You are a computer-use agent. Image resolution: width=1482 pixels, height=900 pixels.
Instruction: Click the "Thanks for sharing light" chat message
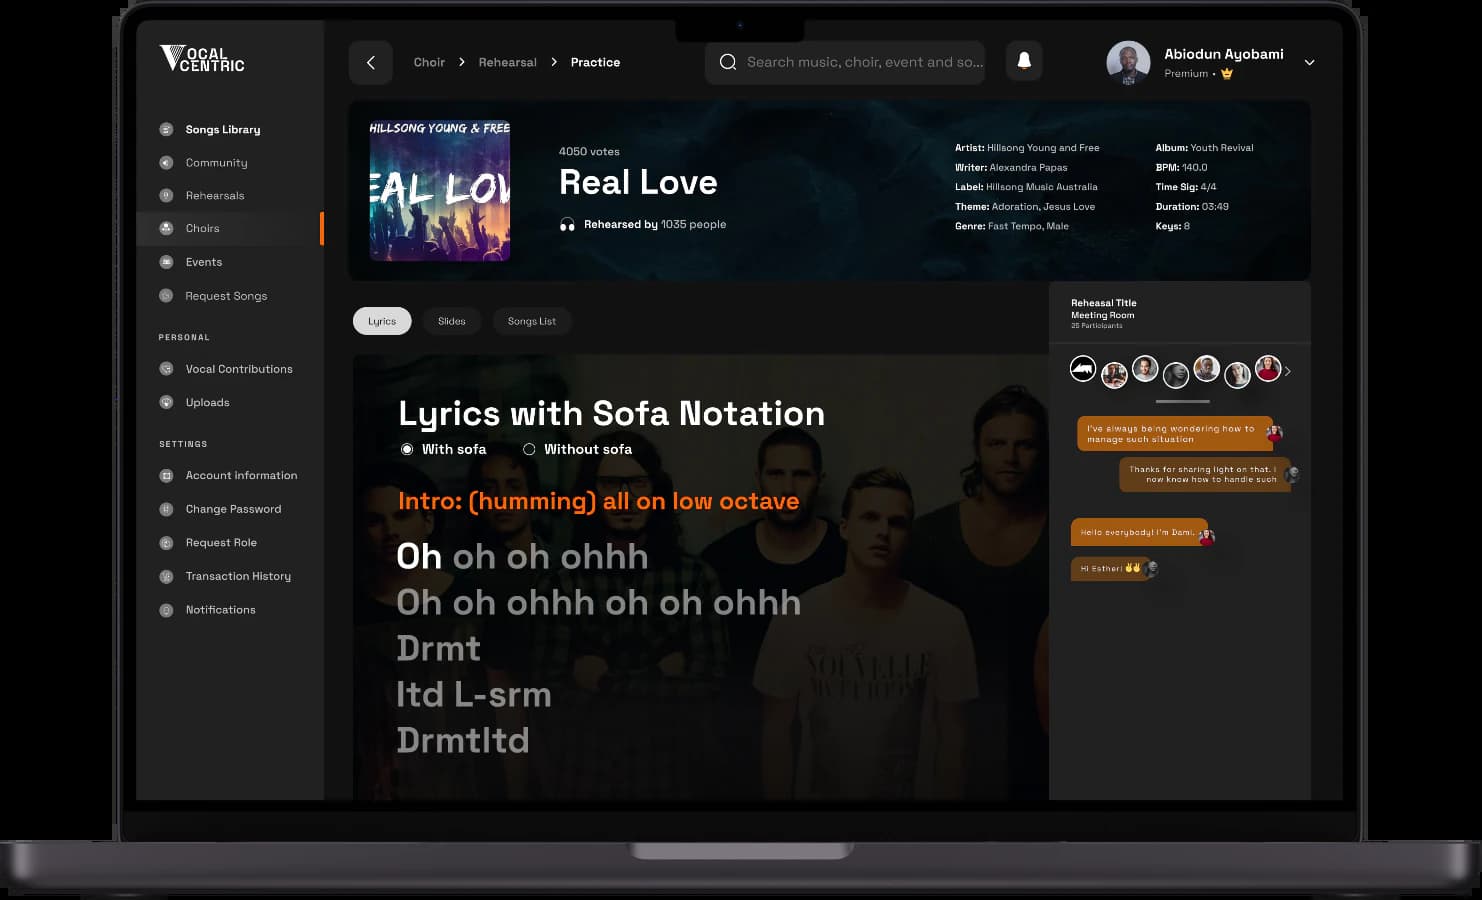click(x=1203, y=474)
